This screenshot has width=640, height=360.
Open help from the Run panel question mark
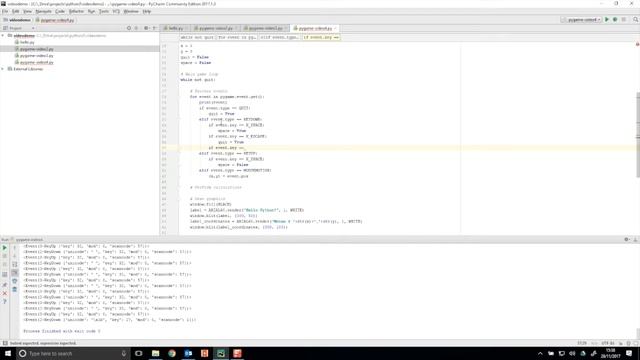4,302
